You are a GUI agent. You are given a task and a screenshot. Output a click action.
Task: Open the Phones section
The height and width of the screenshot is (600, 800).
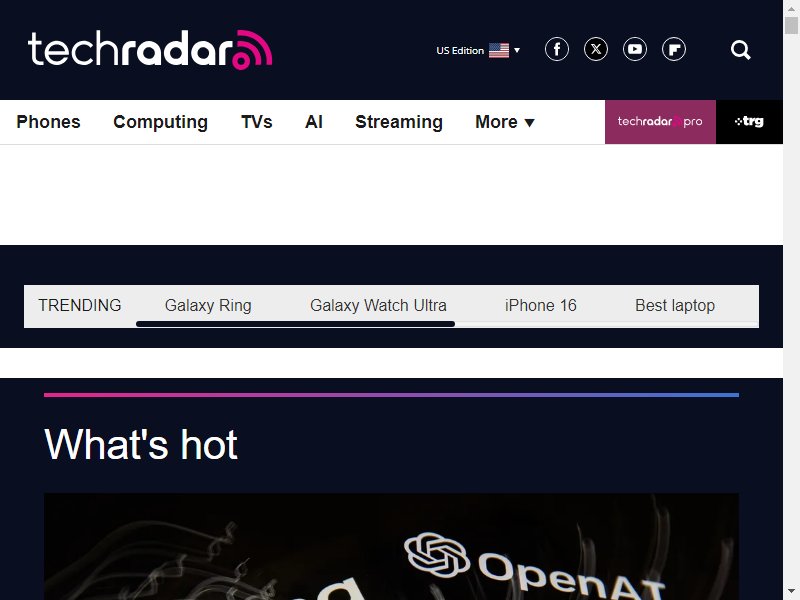(x=48, y=122)
